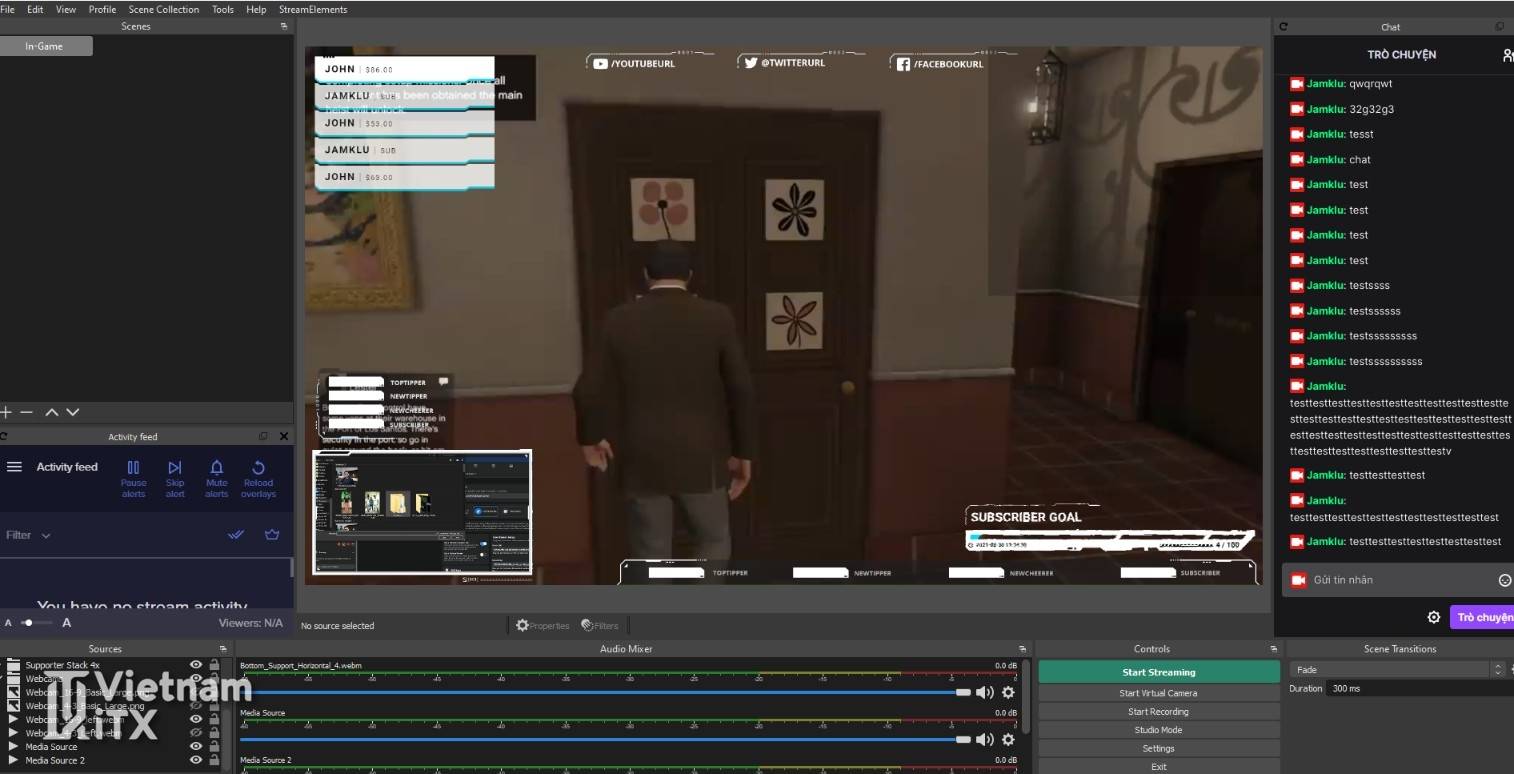Show the hidden Webcam_4-3_Basic_Large.png source
This screenshot has width=1514, height=774.
[x=196, y=705]
